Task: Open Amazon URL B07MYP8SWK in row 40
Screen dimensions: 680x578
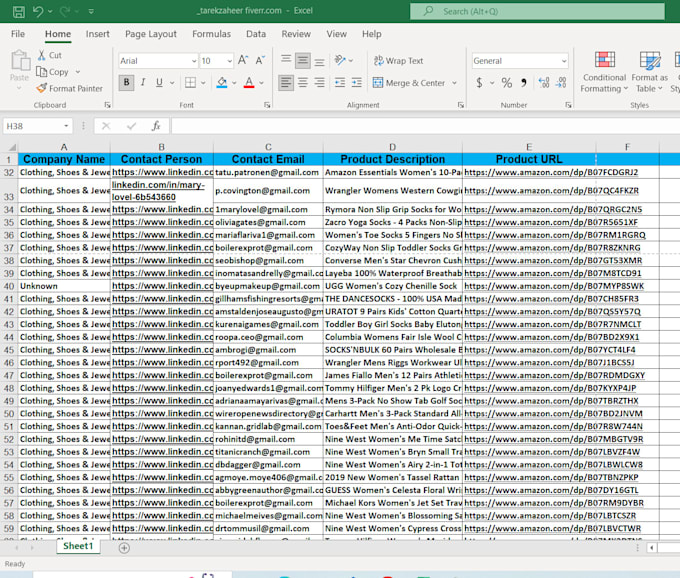Action: click(x=554, y=286)
